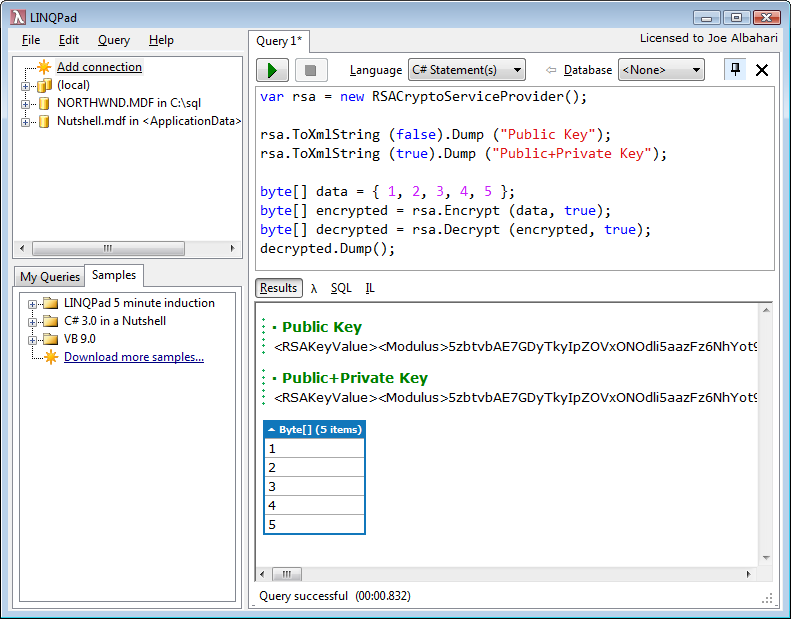This screenshot has height=619, width=791.
Task: Switch to the My Queries tab
Action: (x=49, y=276)
